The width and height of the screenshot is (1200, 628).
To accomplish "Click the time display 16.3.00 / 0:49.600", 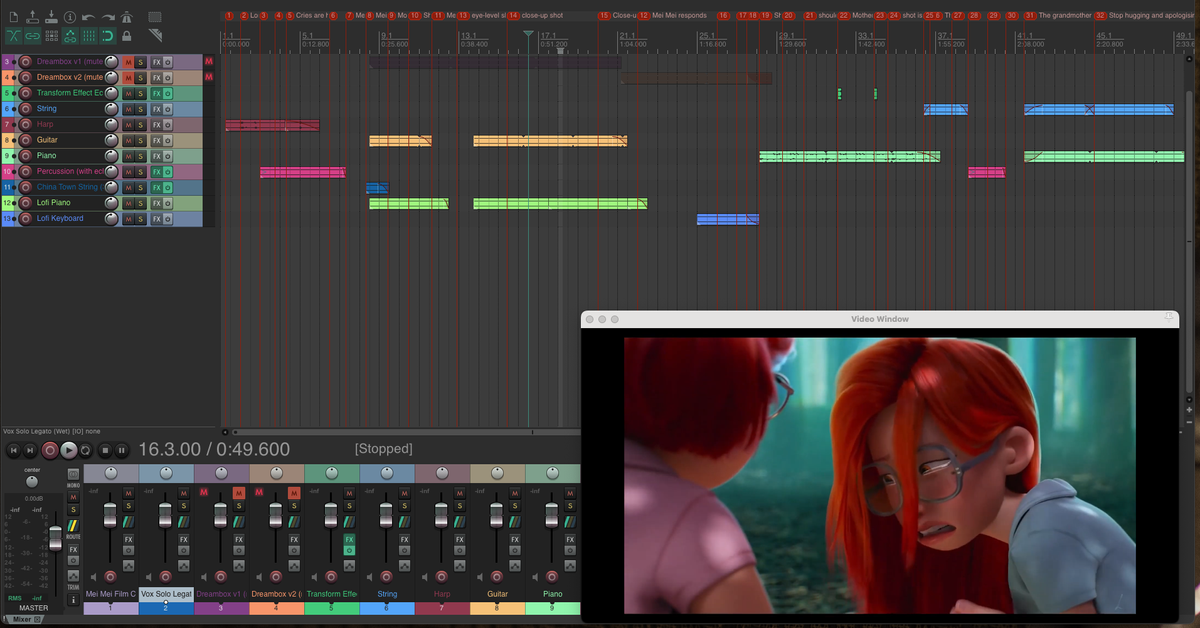I will 214,450.
